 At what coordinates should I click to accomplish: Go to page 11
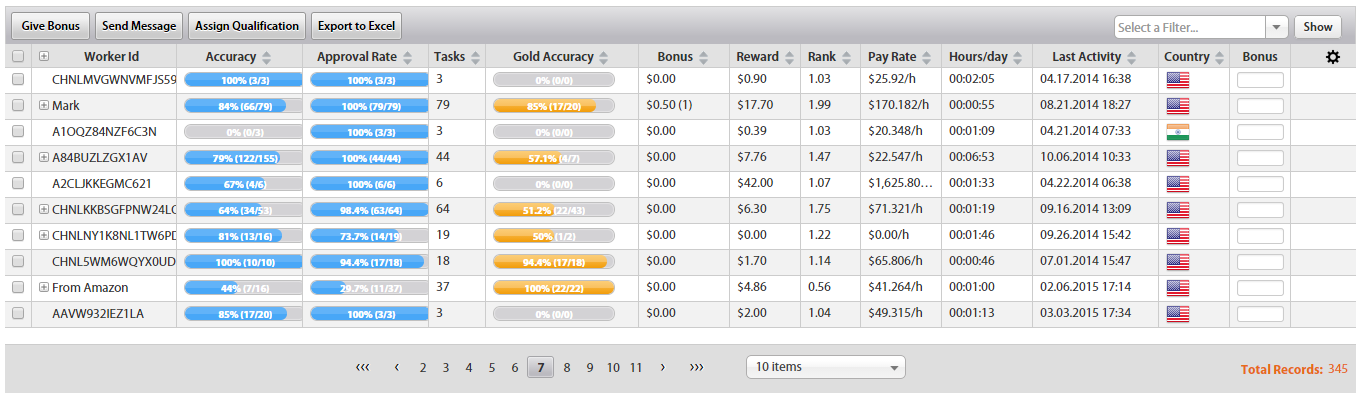636,367
